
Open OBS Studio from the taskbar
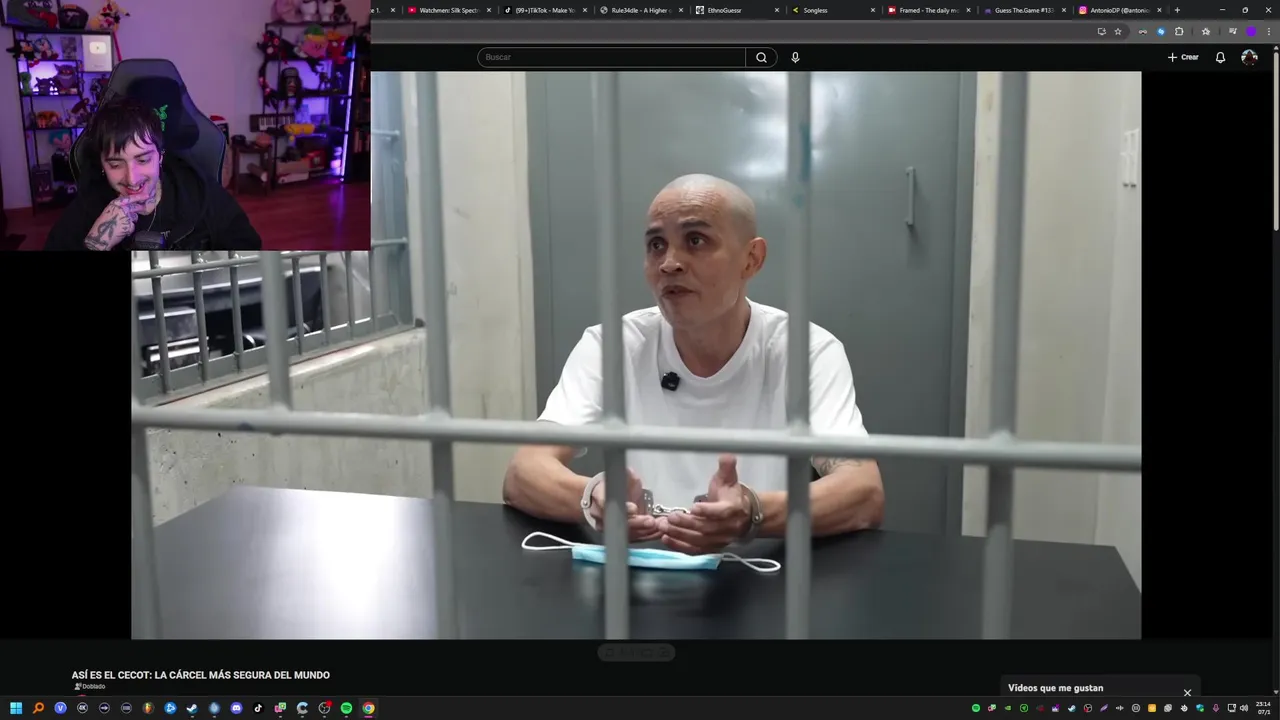pyautogui.click(x=324, y=708)
